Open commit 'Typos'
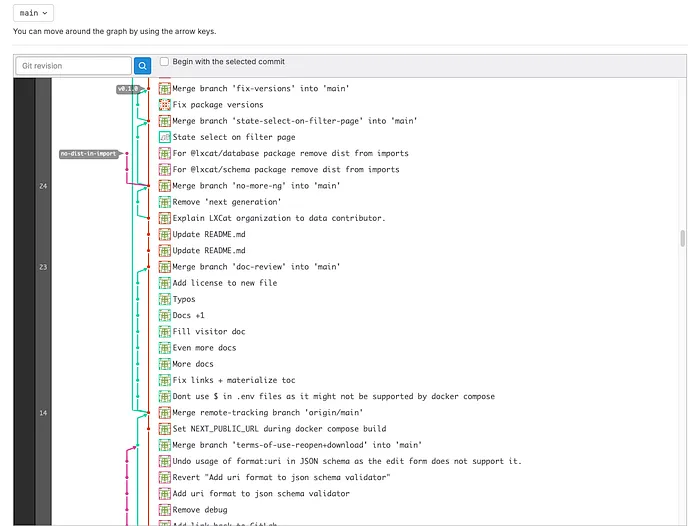Screen dimensions: 700x526 184,299
